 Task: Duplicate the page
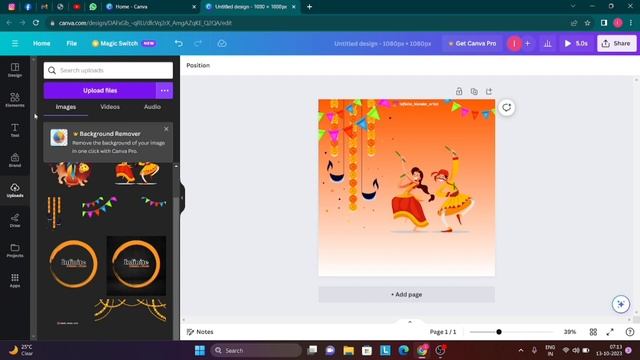(x=474, y=91)
